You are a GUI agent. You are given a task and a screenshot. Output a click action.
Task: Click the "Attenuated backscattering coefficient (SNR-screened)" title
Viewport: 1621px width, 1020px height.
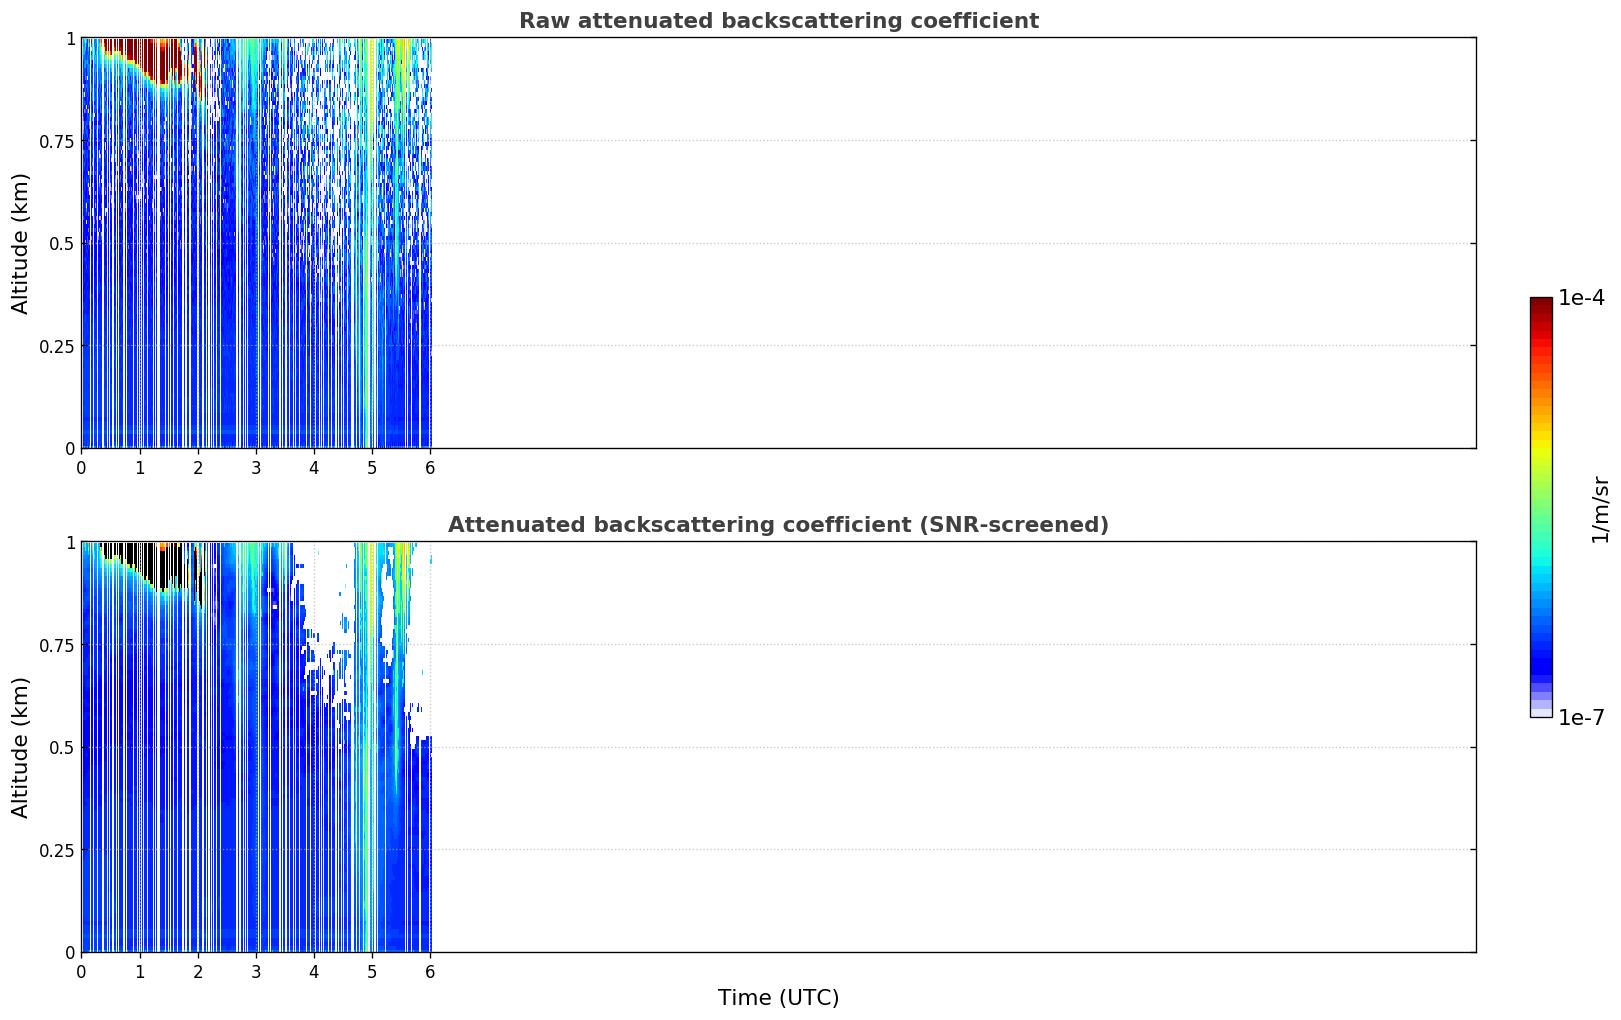778,525
